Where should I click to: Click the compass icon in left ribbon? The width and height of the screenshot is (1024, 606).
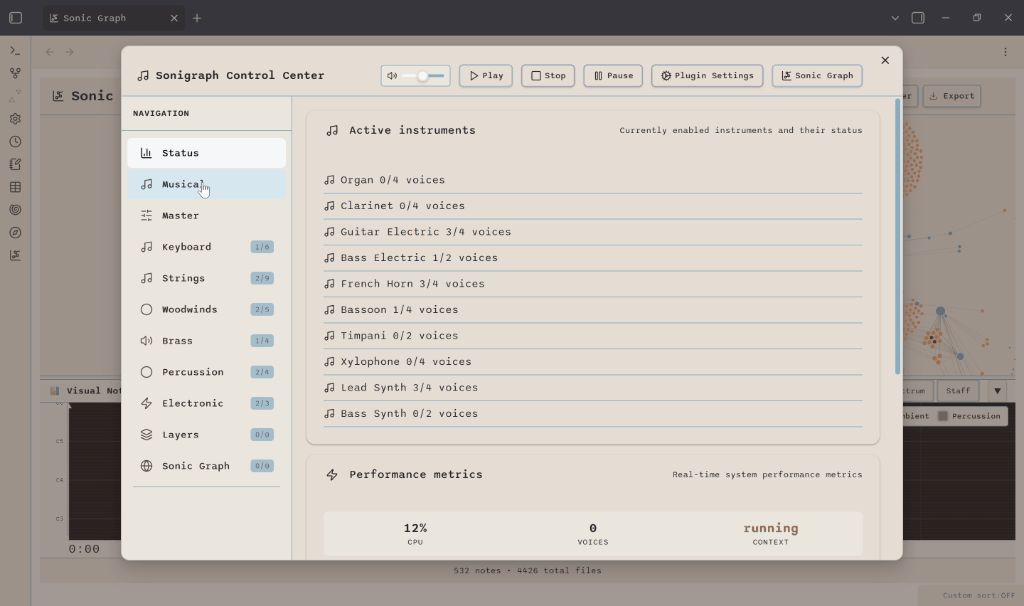pyautogui.click(x=15, y=232)
